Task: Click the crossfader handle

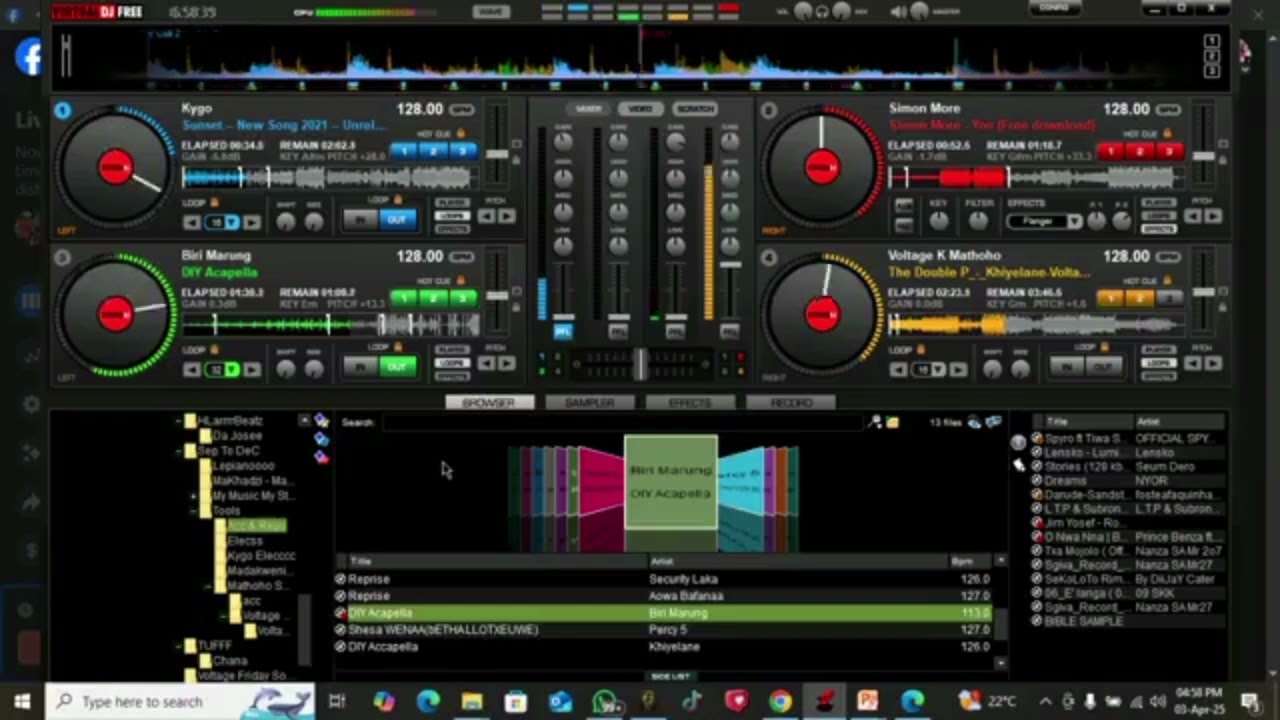Action: click(x=640, y=365)
